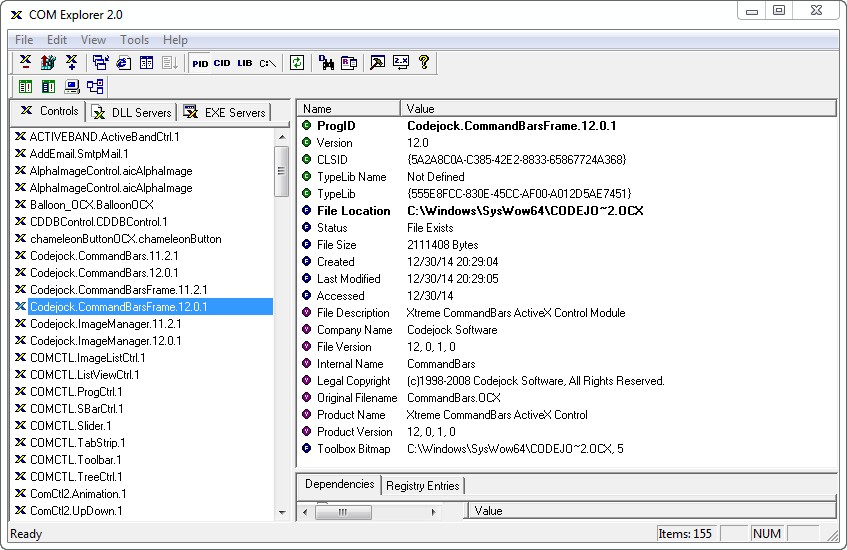Click the register control icon with blue plus

[x=71, y=63]
